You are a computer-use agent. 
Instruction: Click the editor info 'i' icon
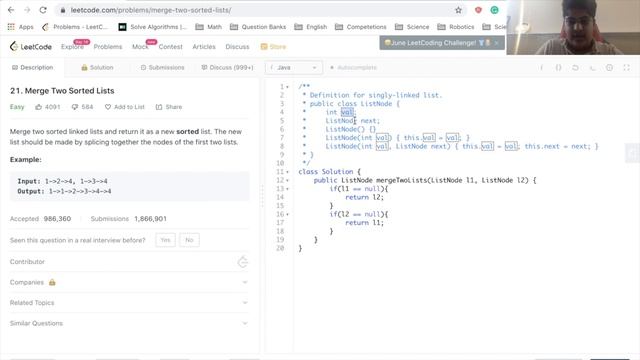pos(542,68)
